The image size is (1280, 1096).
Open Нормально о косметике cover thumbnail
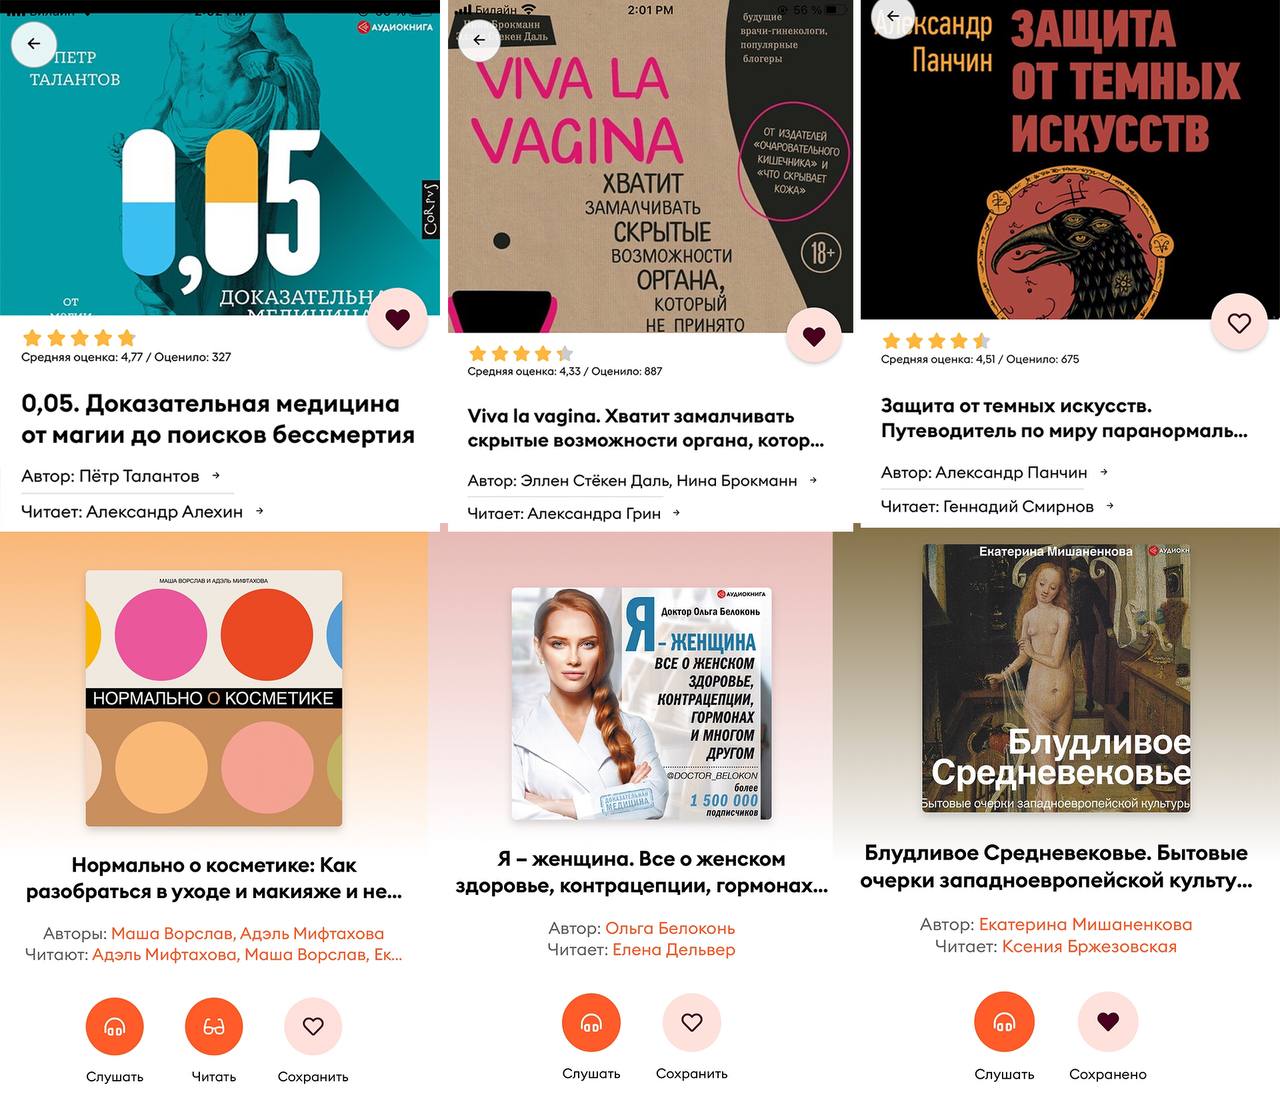pos(214,698)
